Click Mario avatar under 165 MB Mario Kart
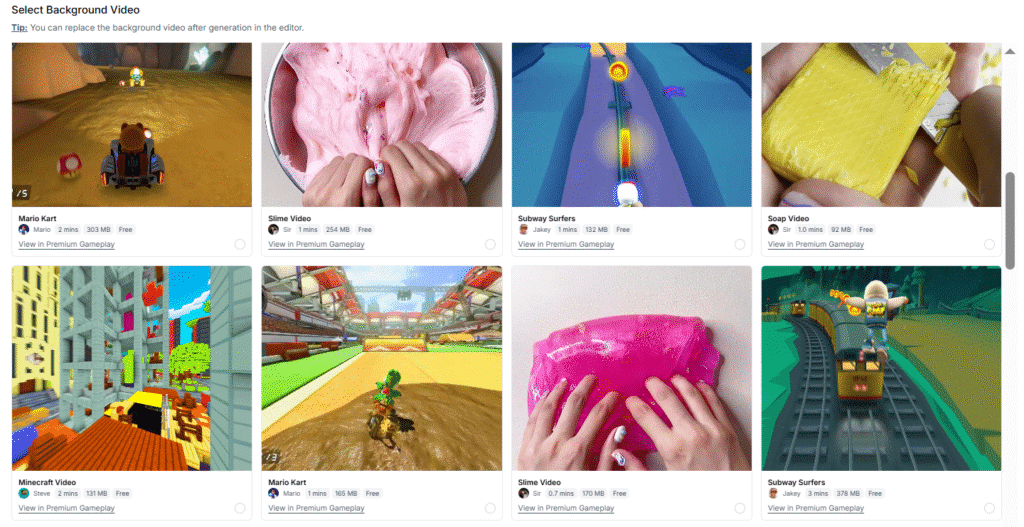The width and height of the screenshot is (1024, 527). point(274,493)
